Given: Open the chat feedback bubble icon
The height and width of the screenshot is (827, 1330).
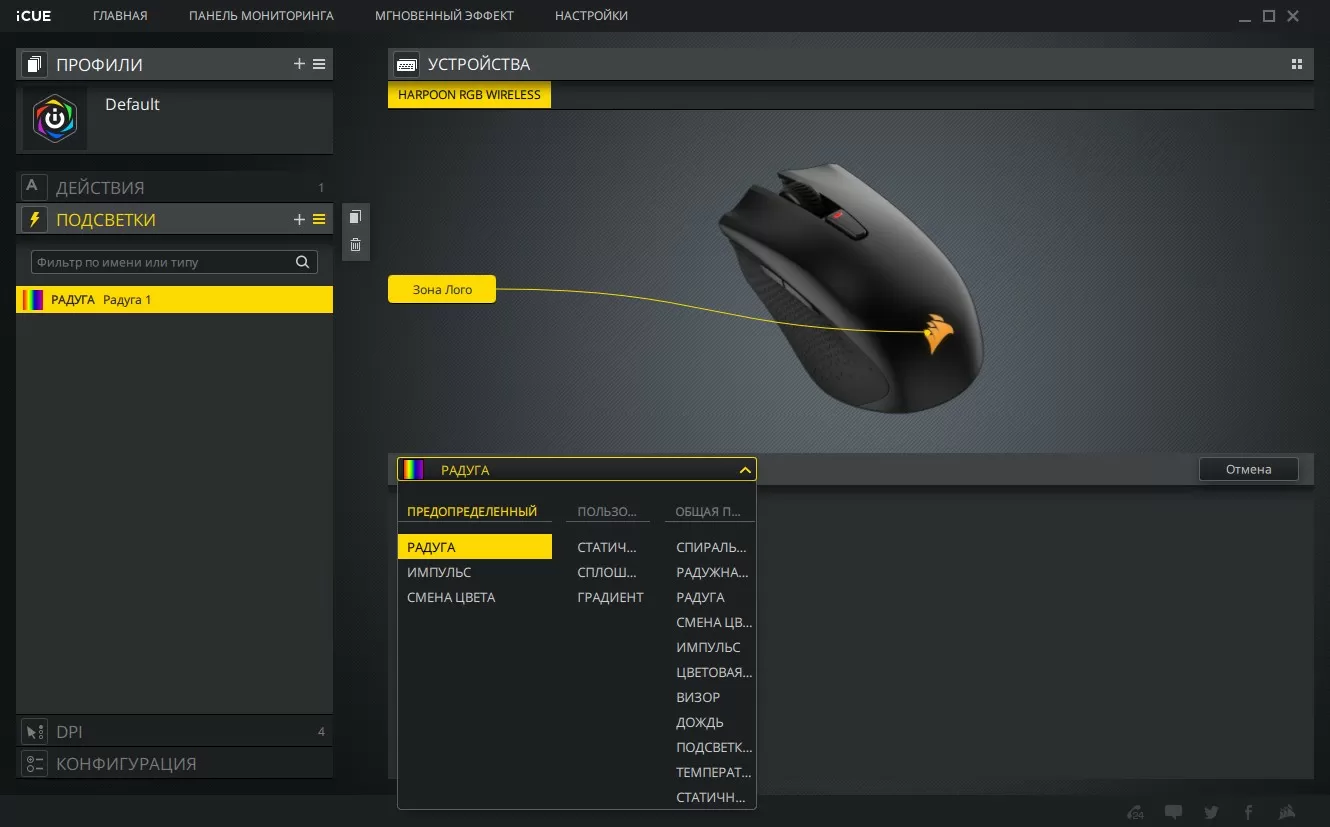Looking at the screenshot, I should pos(1174,812).
